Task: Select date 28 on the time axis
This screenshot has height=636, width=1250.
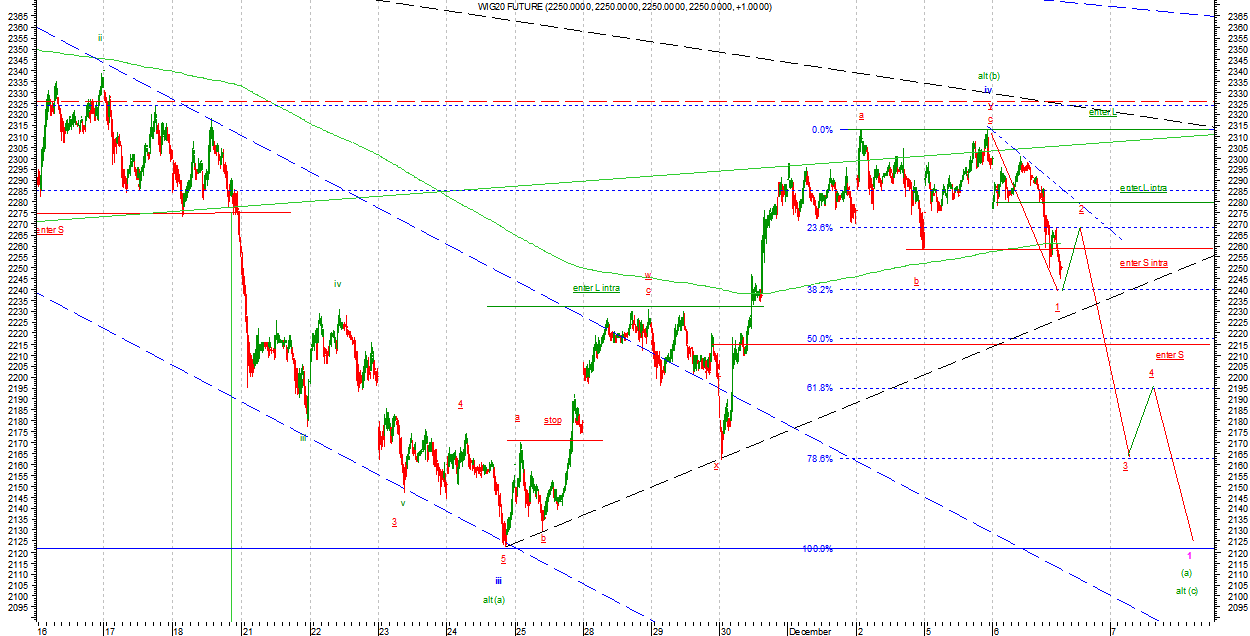Action: coord(588,631)
